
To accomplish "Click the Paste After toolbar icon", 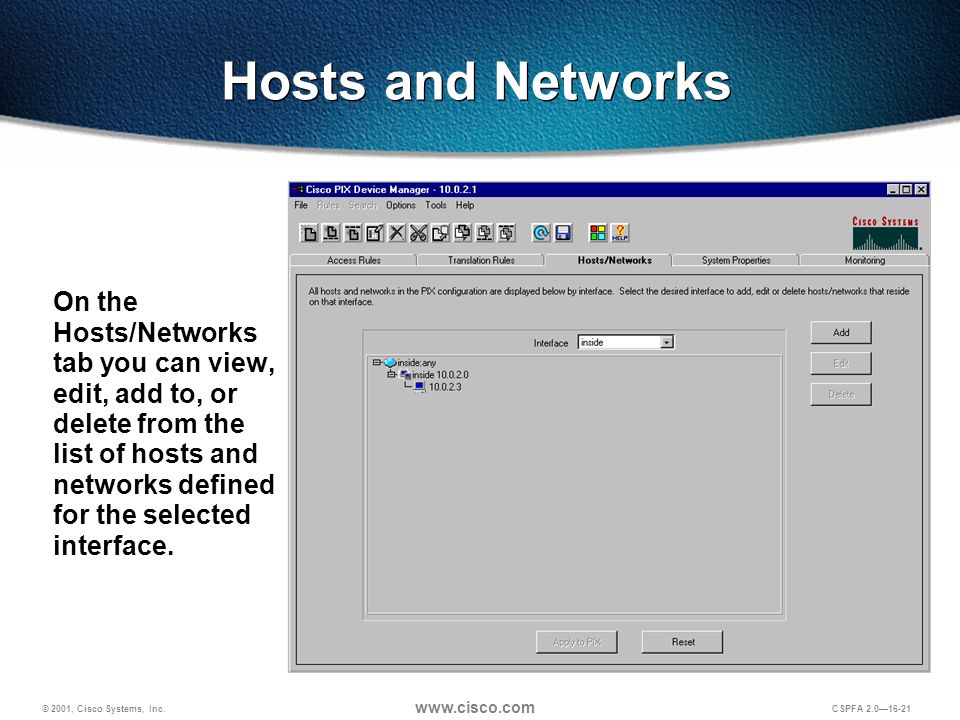I will coord(506,233).
